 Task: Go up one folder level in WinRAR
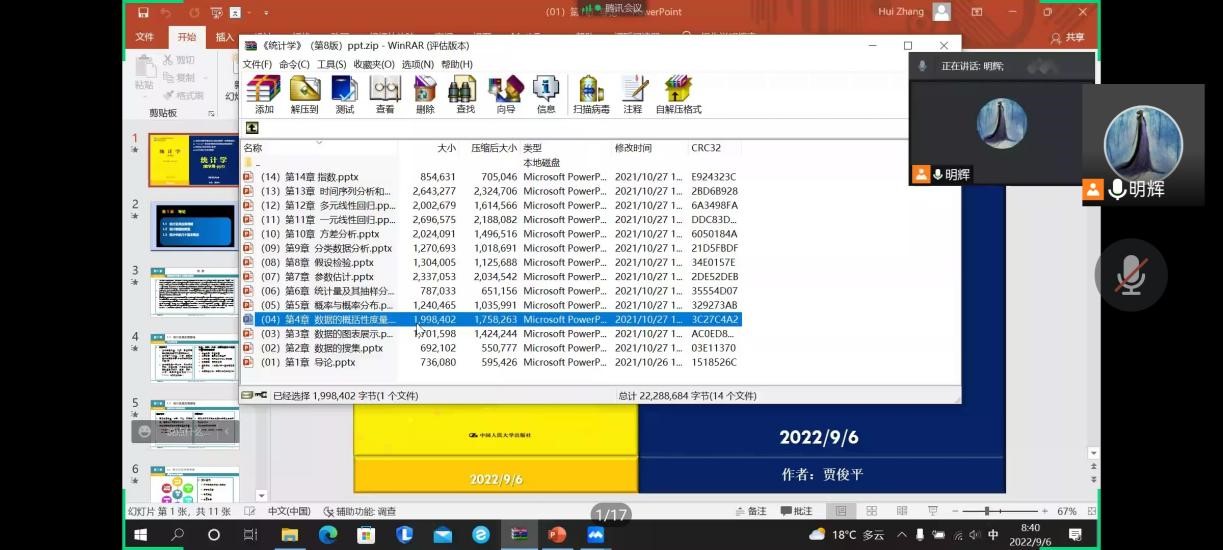(252, 128)
